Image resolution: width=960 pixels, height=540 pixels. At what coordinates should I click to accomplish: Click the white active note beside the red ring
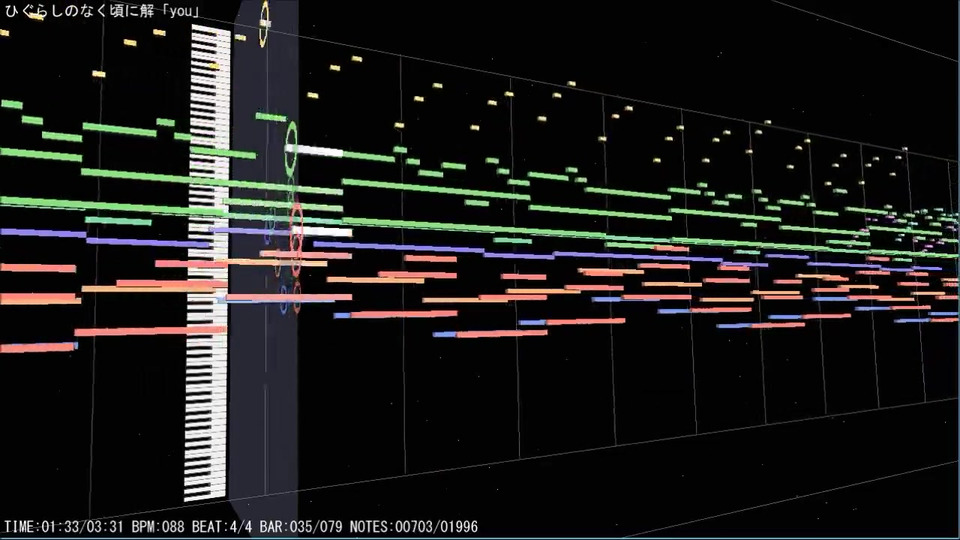click(x=322, y=232)
